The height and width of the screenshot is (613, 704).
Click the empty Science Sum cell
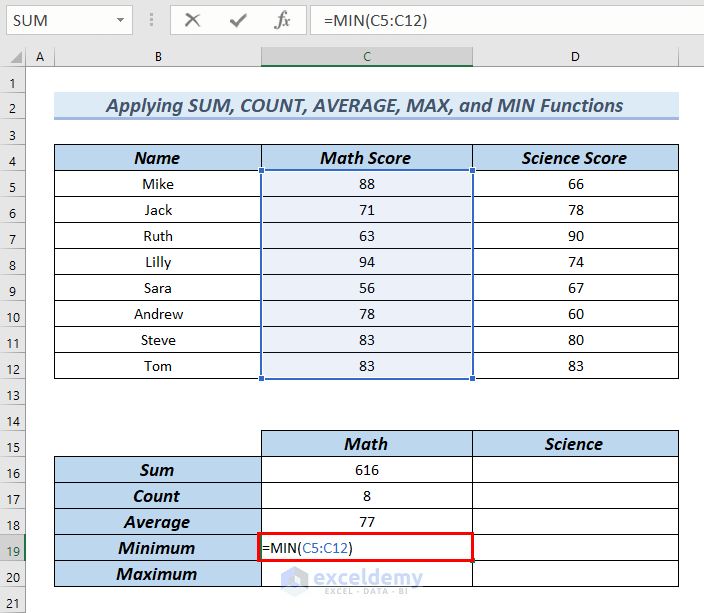[x=575, y=470]
